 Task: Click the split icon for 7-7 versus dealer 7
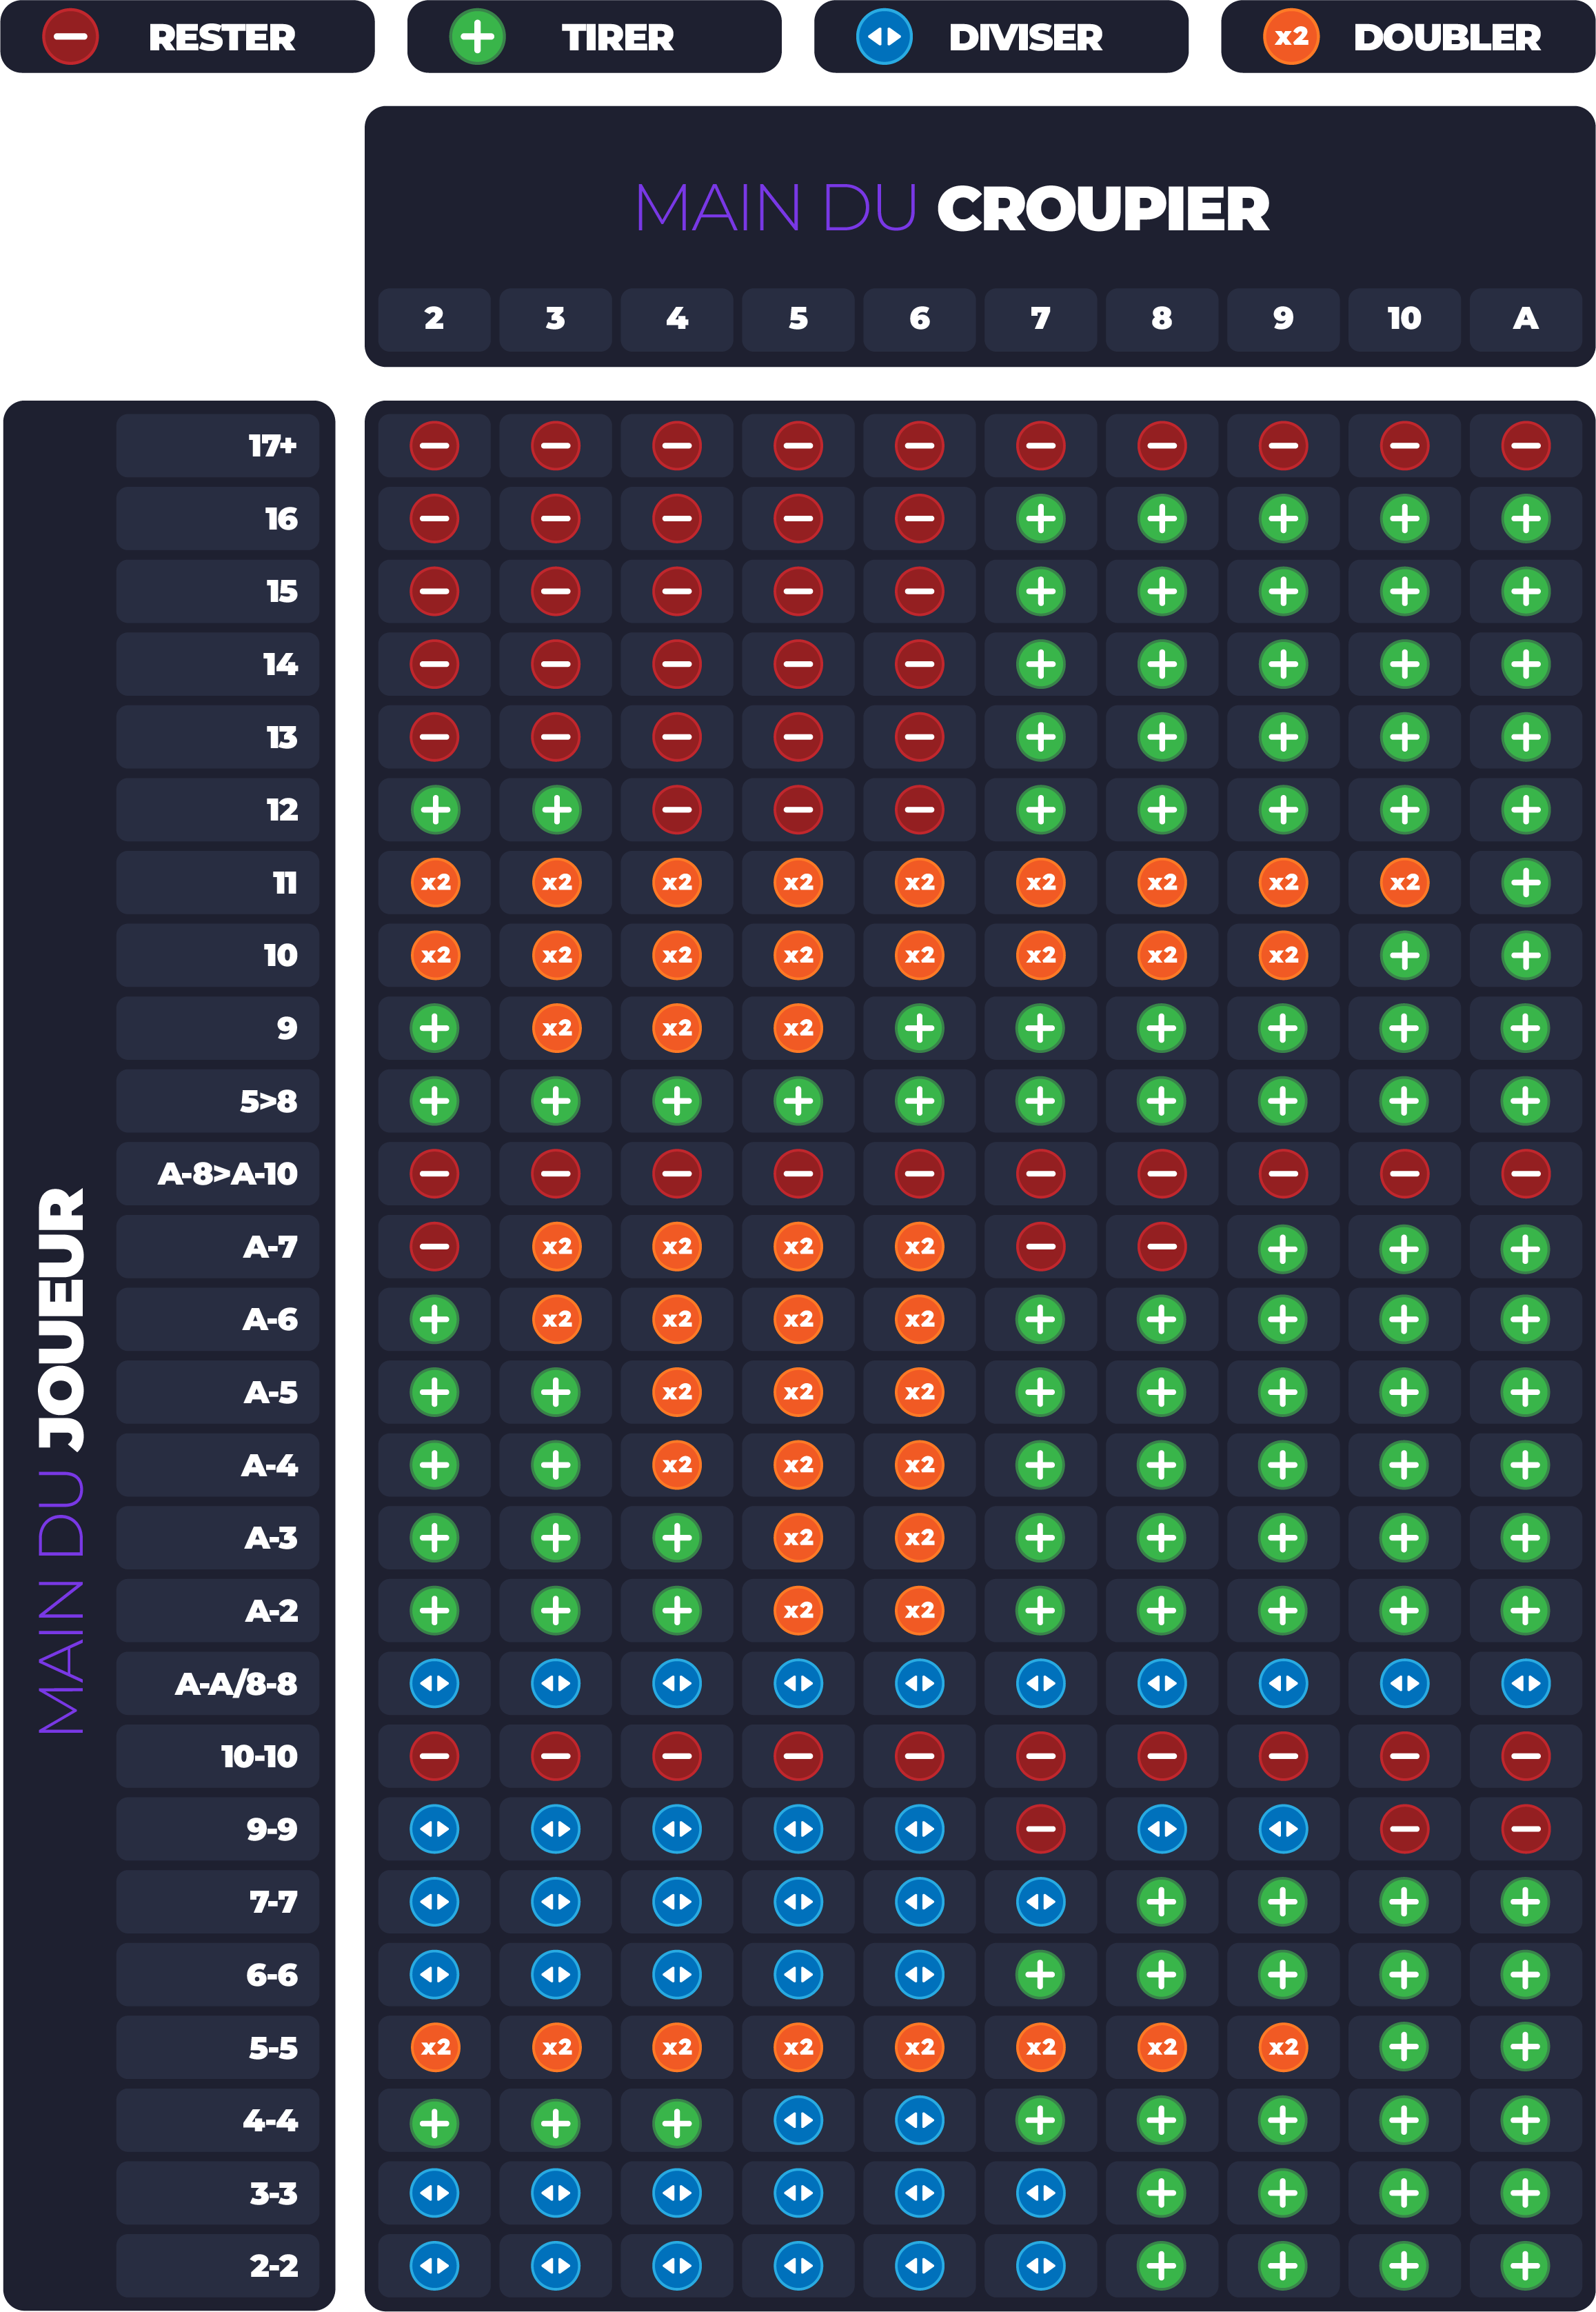[1040, 1901]
